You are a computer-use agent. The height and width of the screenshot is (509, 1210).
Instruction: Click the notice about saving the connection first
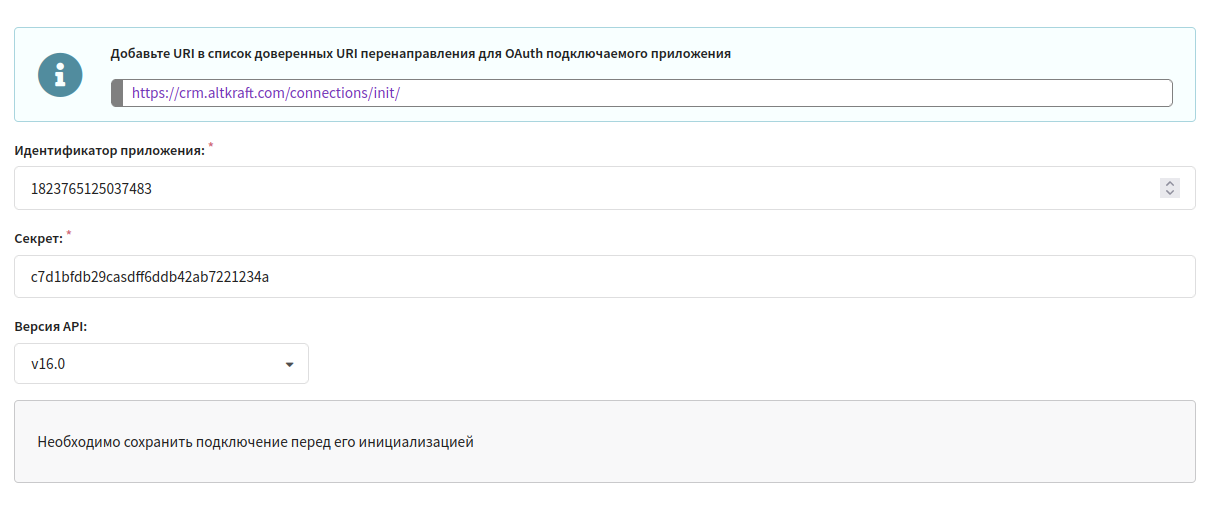255,441
